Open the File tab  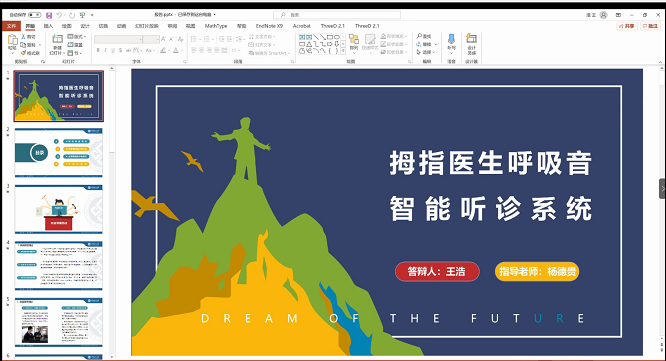tap(11, 26)
